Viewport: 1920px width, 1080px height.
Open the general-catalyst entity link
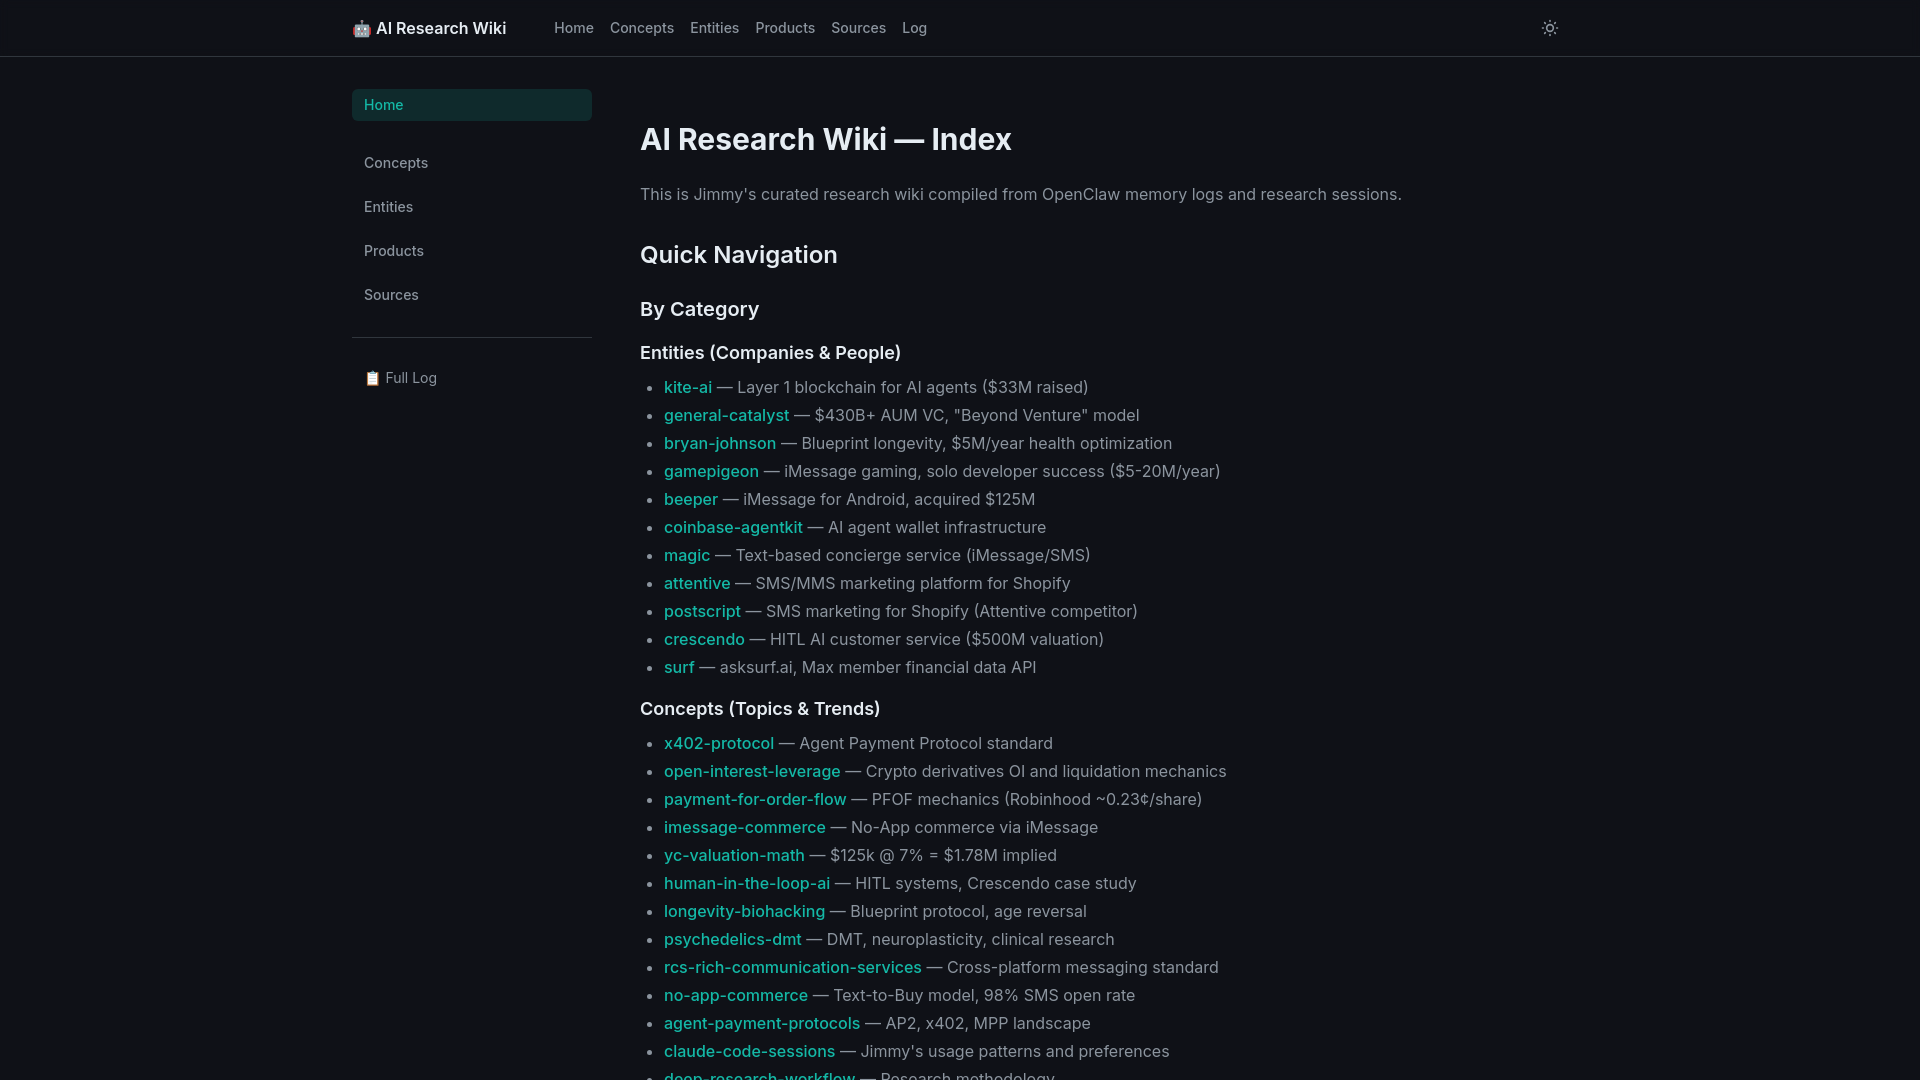[726, 415]
